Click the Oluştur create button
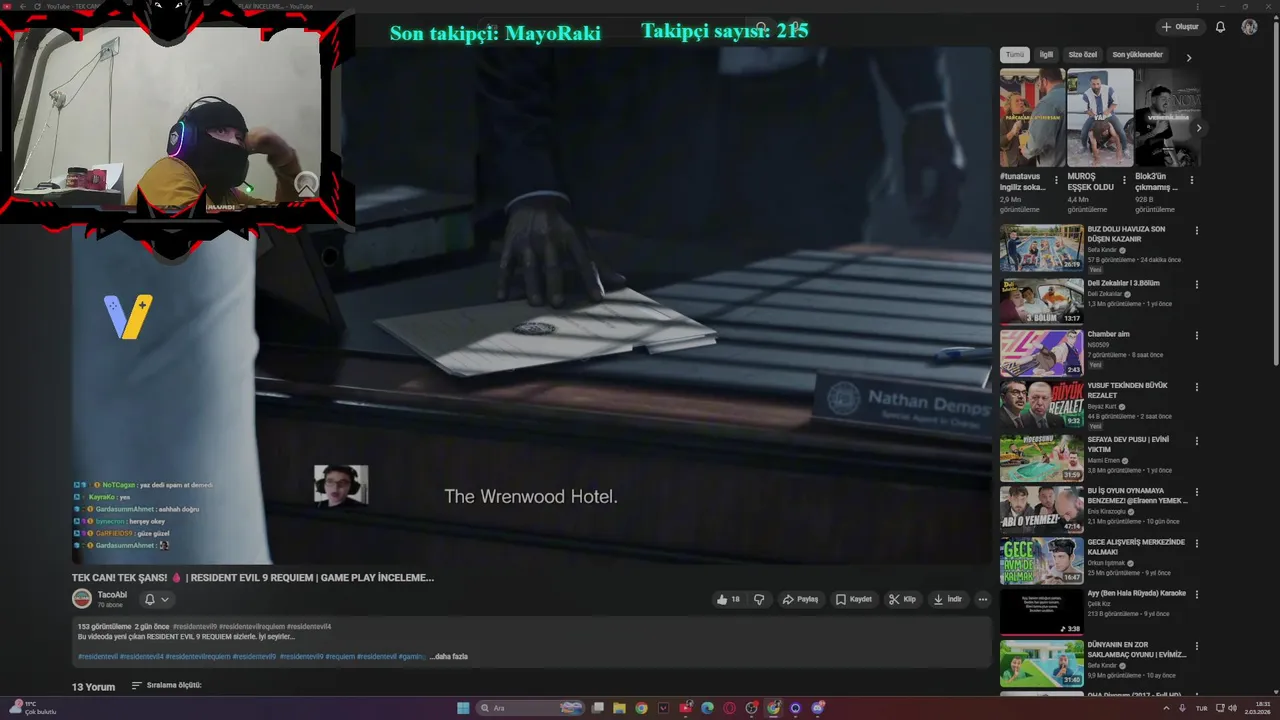The image size is (1280, 720). coord(1179,27)
